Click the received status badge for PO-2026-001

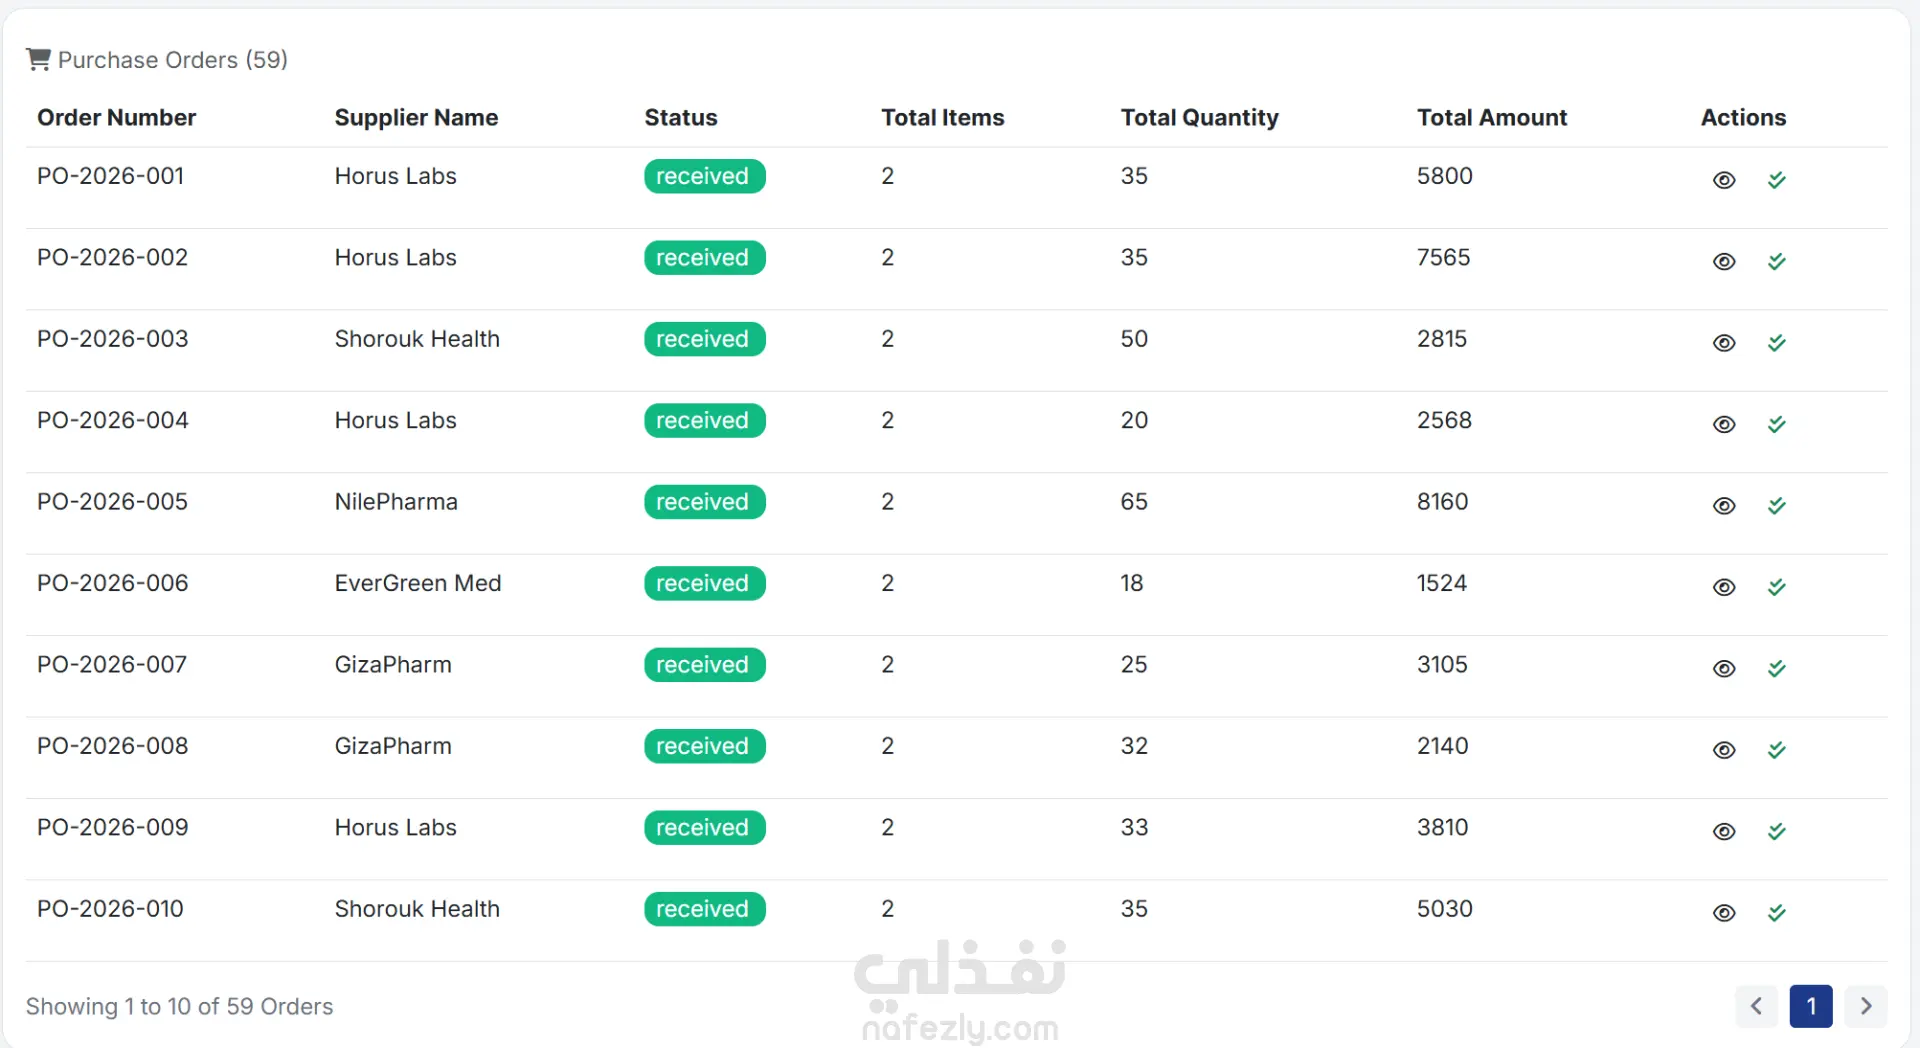coord(704,176)
